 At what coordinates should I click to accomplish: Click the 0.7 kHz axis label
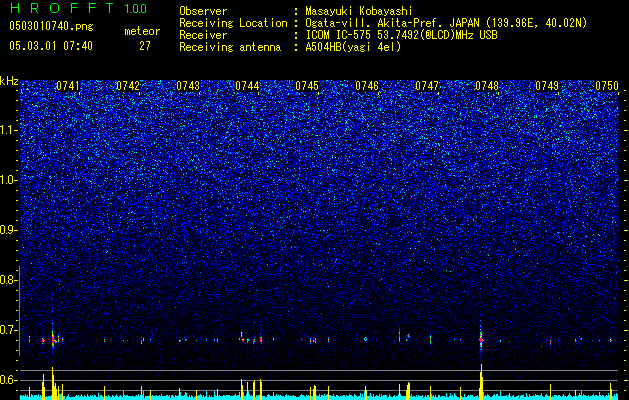tap(9, 330)
